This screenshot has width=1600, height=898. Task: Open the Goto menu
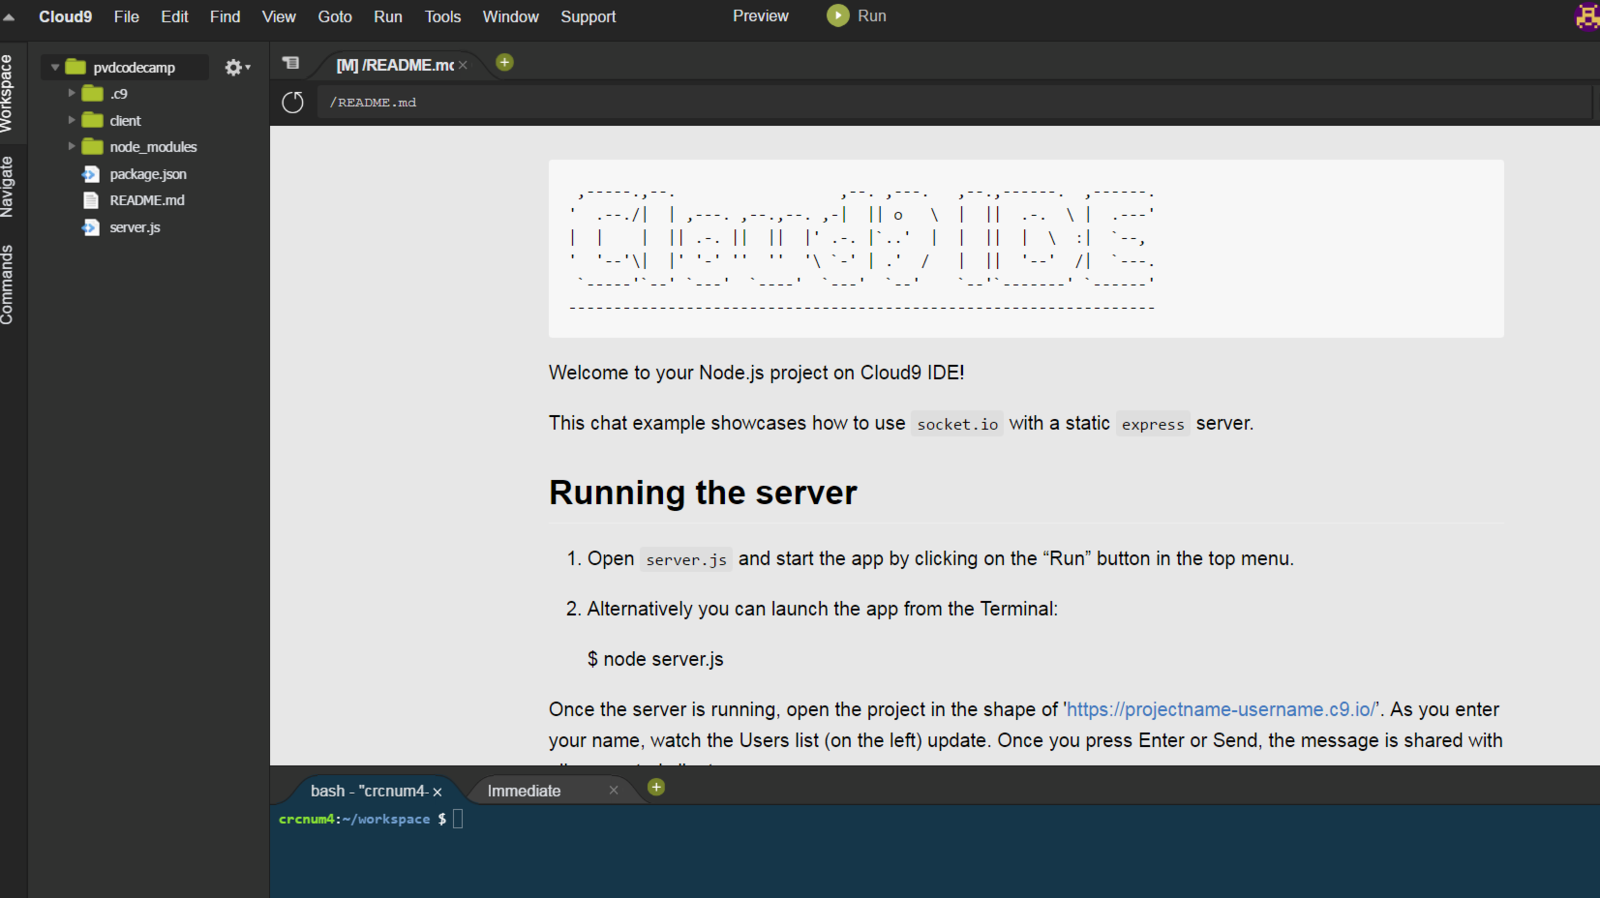[335, 17]
